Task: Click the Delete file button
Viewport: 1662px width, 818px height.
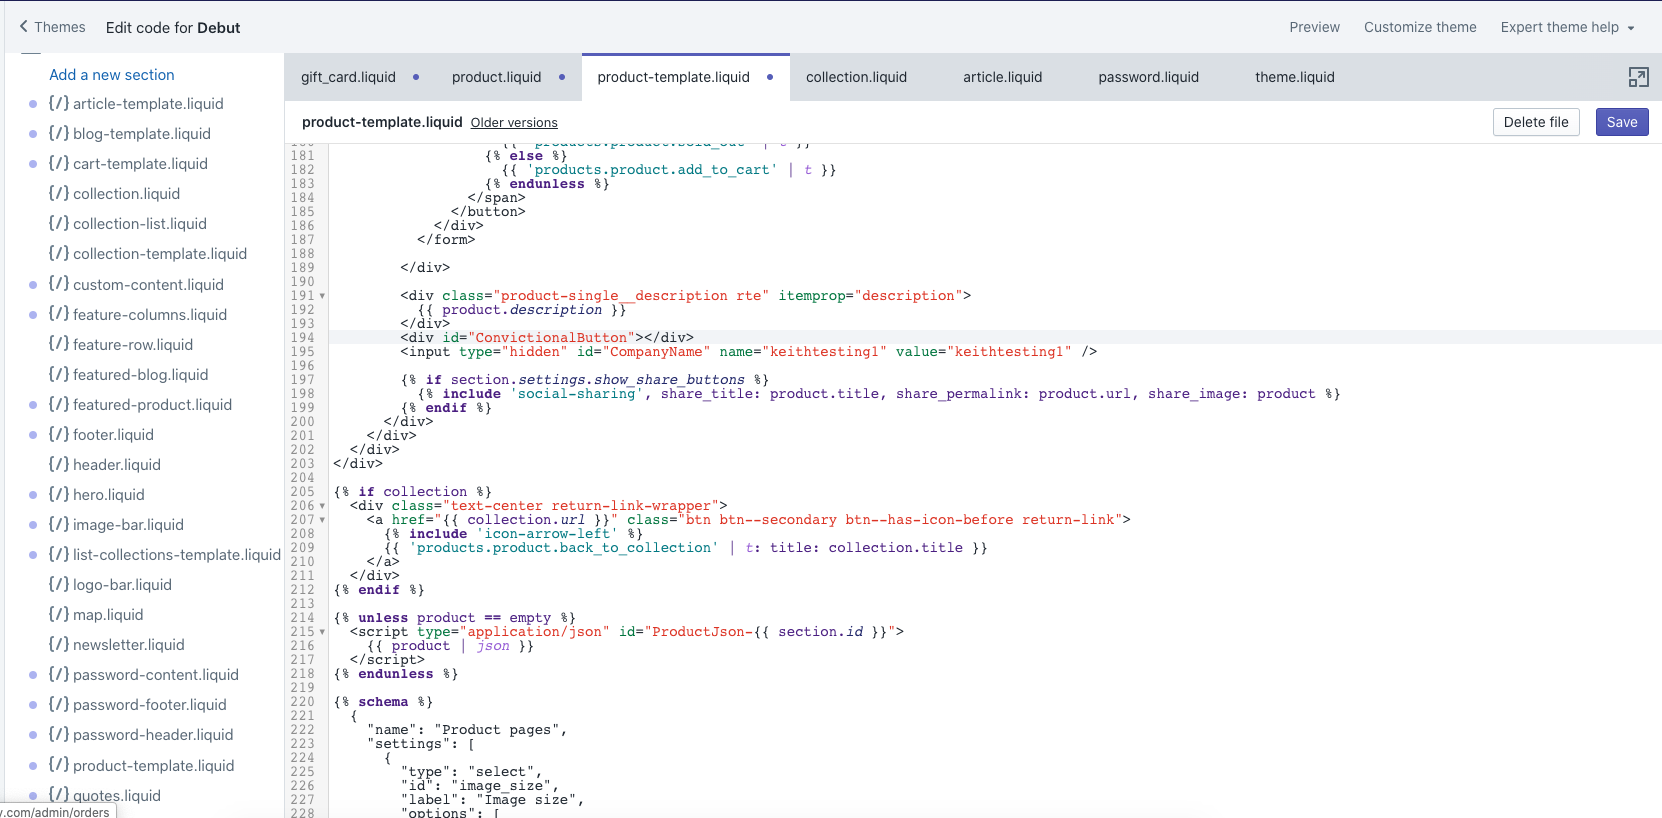Action: [1536, 122]
